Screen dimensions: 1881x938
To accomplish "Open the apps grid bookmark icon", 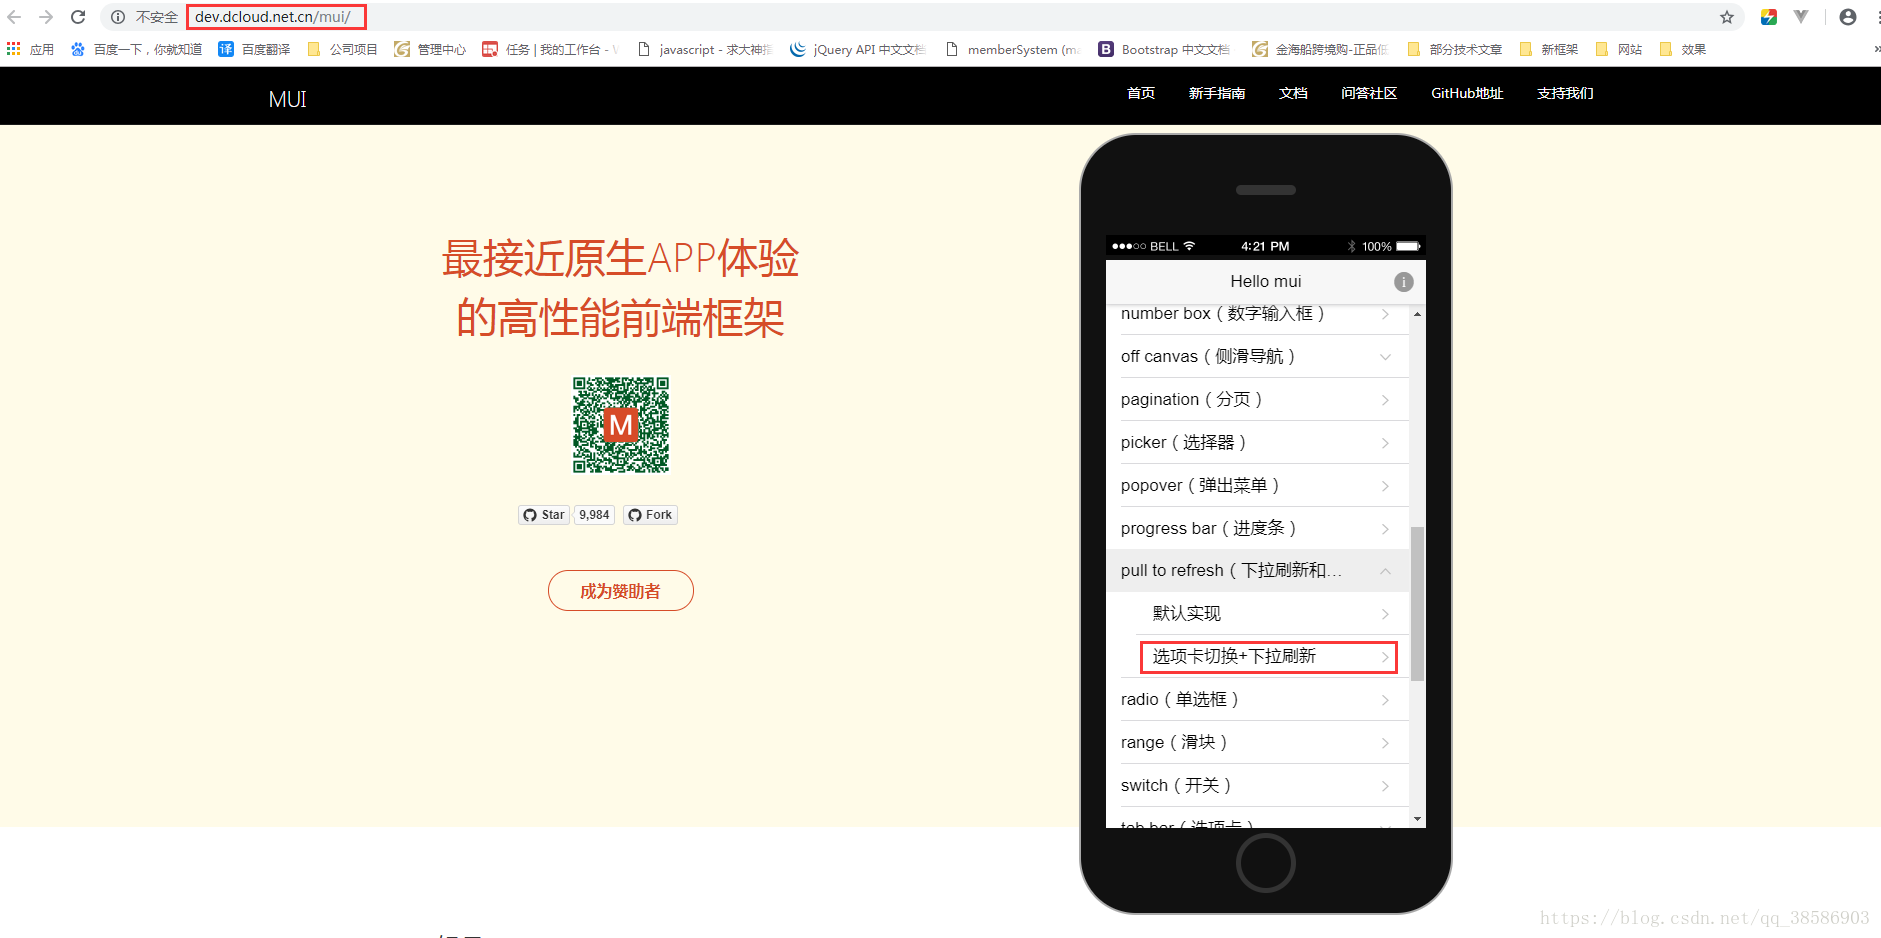I will coord(30,49).
